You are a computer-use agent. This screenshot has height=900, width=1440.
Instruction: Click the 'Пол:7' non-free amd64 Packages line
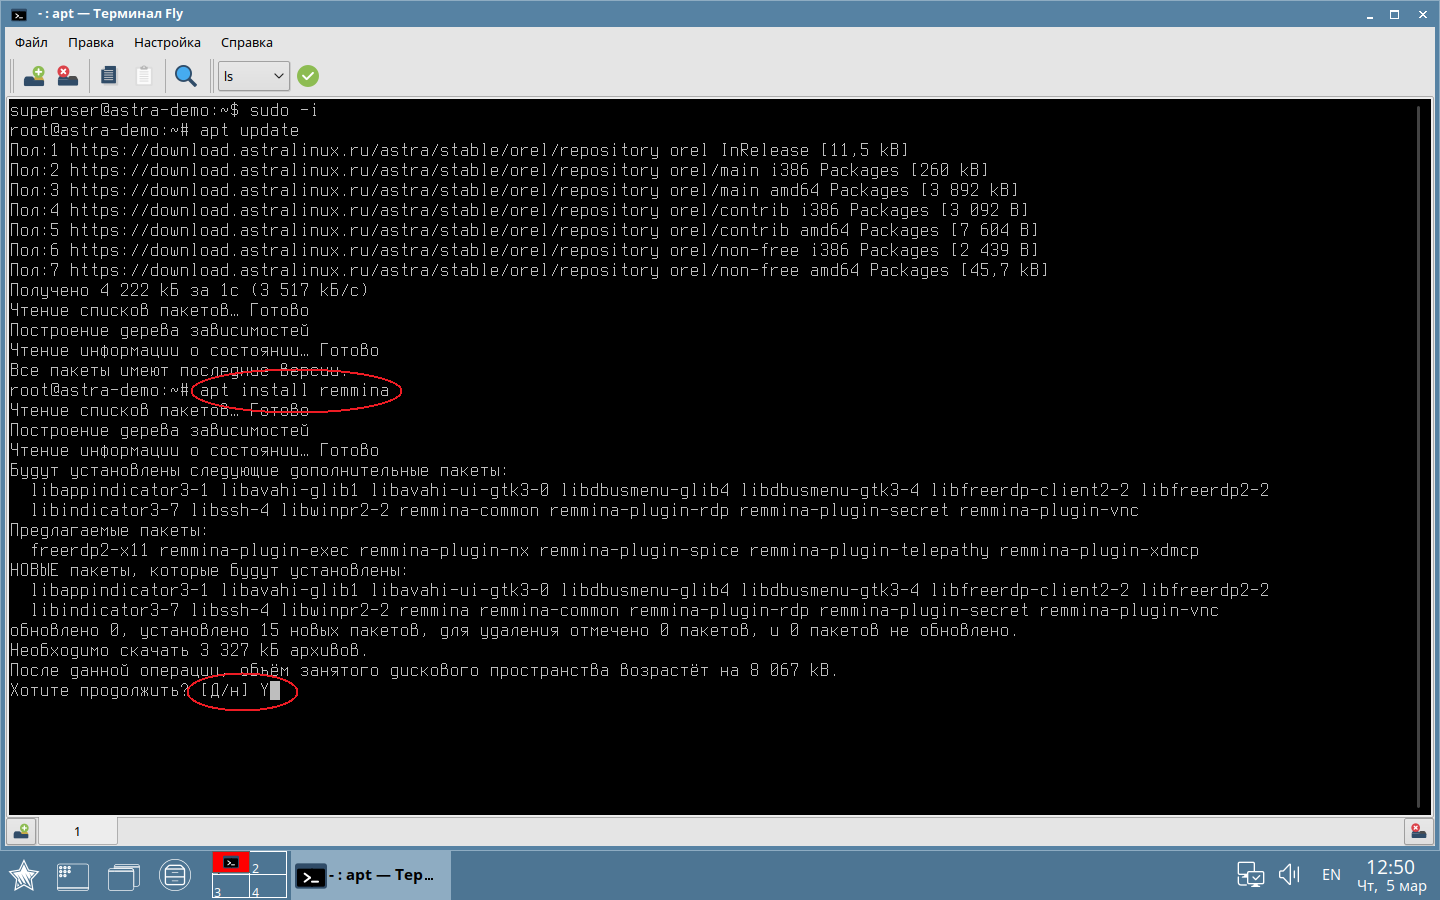tap(529, 270)
